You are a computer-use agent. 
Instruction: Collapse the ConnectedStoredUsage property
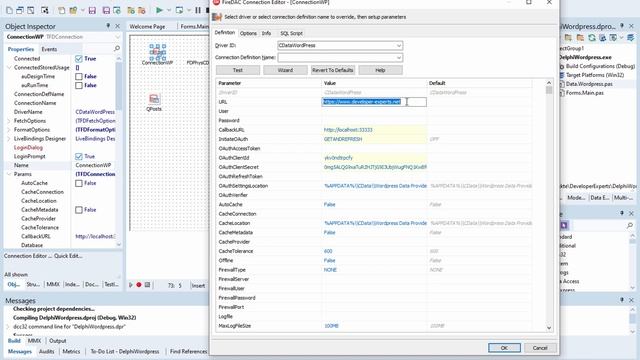tap(9, 67)
